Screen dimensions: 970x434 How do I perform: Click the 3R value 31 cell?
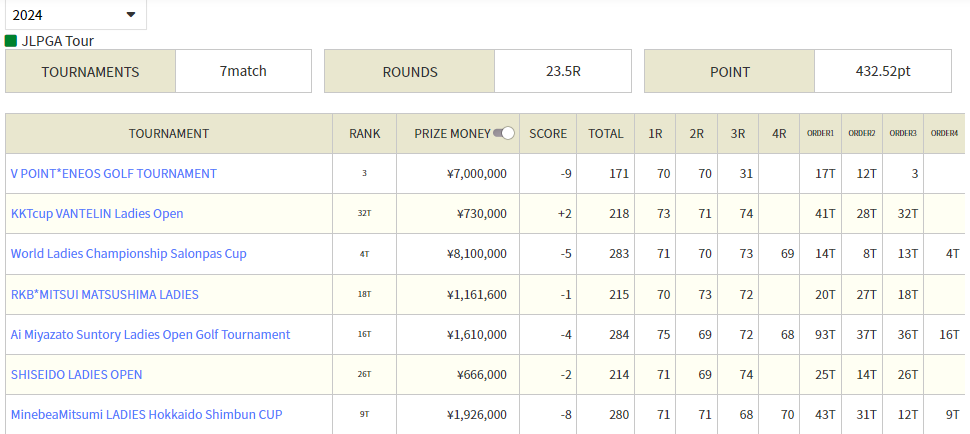(x=738, y=174)
